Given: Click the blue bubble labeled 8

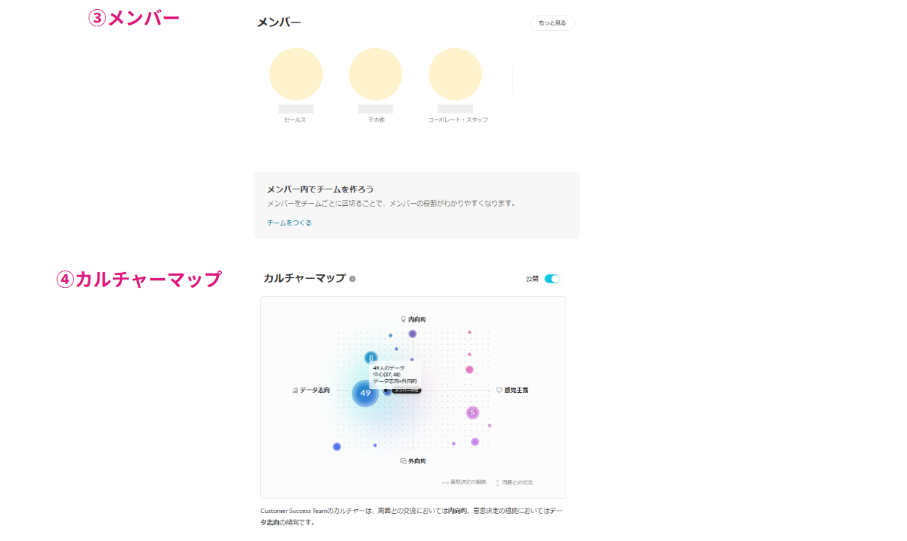Looking at the screenshot, I should click(x=371, y=357).
